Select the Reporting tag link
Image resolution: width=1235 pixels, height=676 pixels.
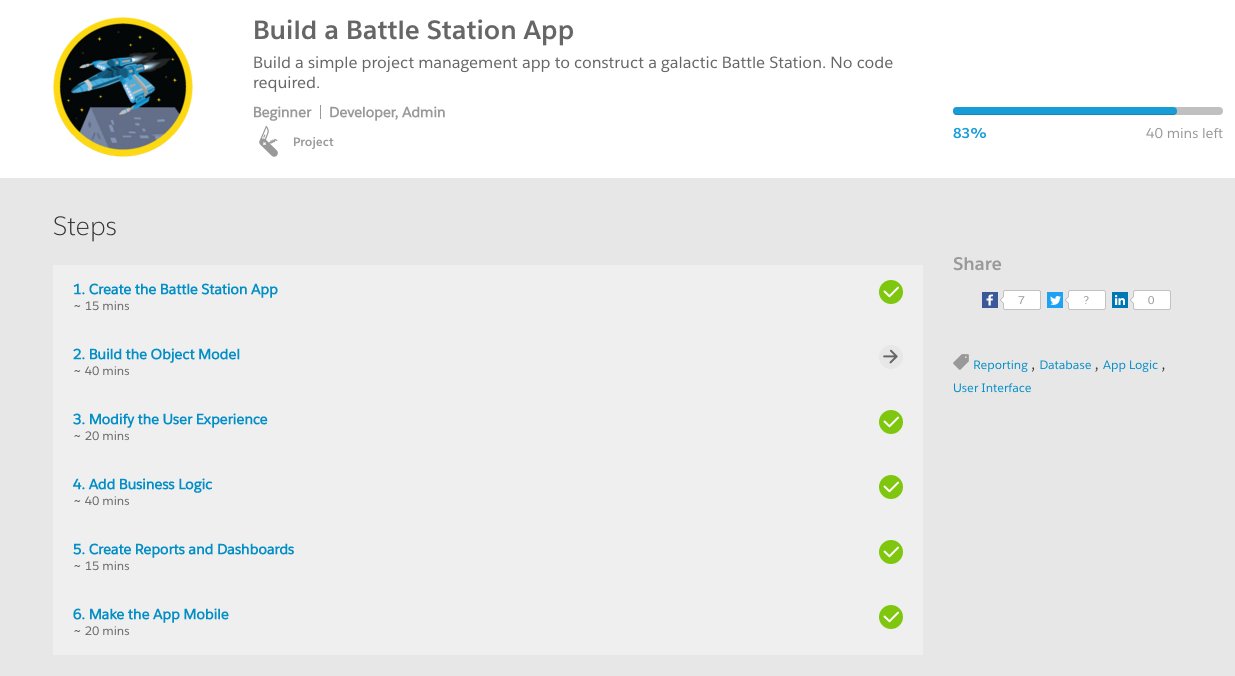1000,366
